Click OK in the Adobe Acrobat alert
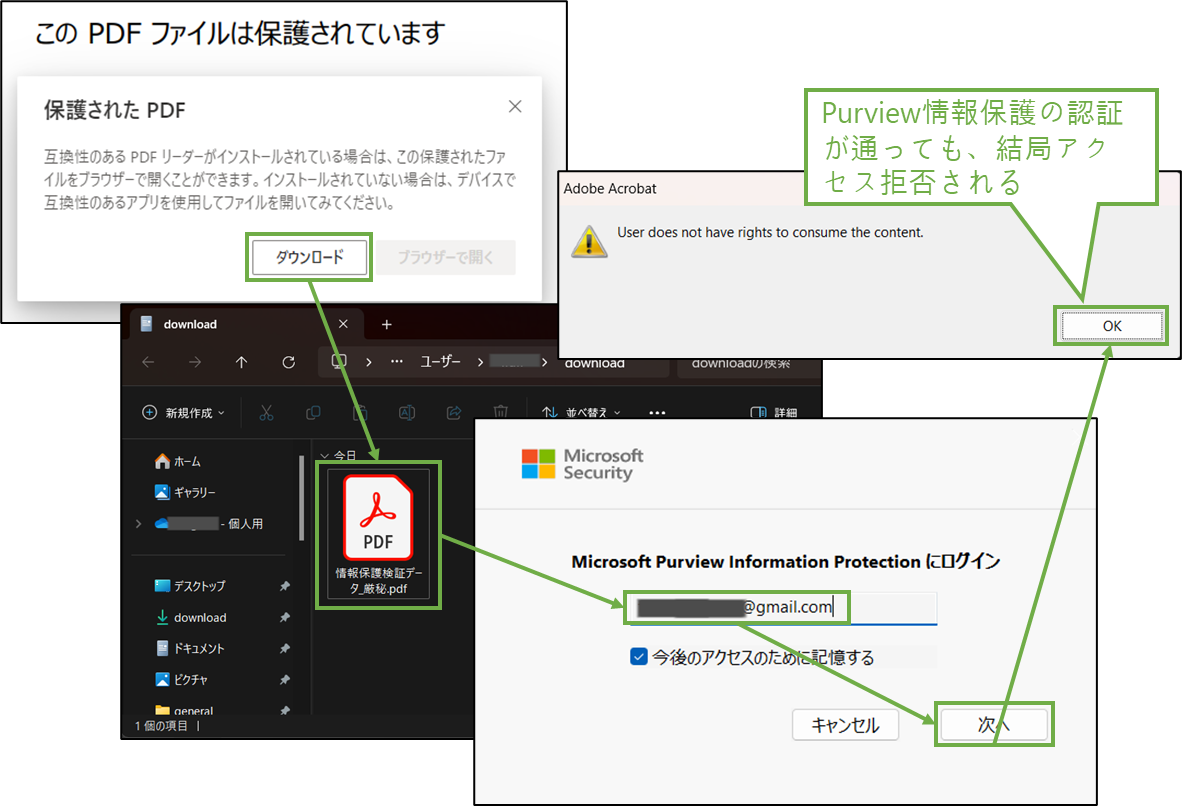Screen dimensions: 1182x806 click(x=1112, y=326)
